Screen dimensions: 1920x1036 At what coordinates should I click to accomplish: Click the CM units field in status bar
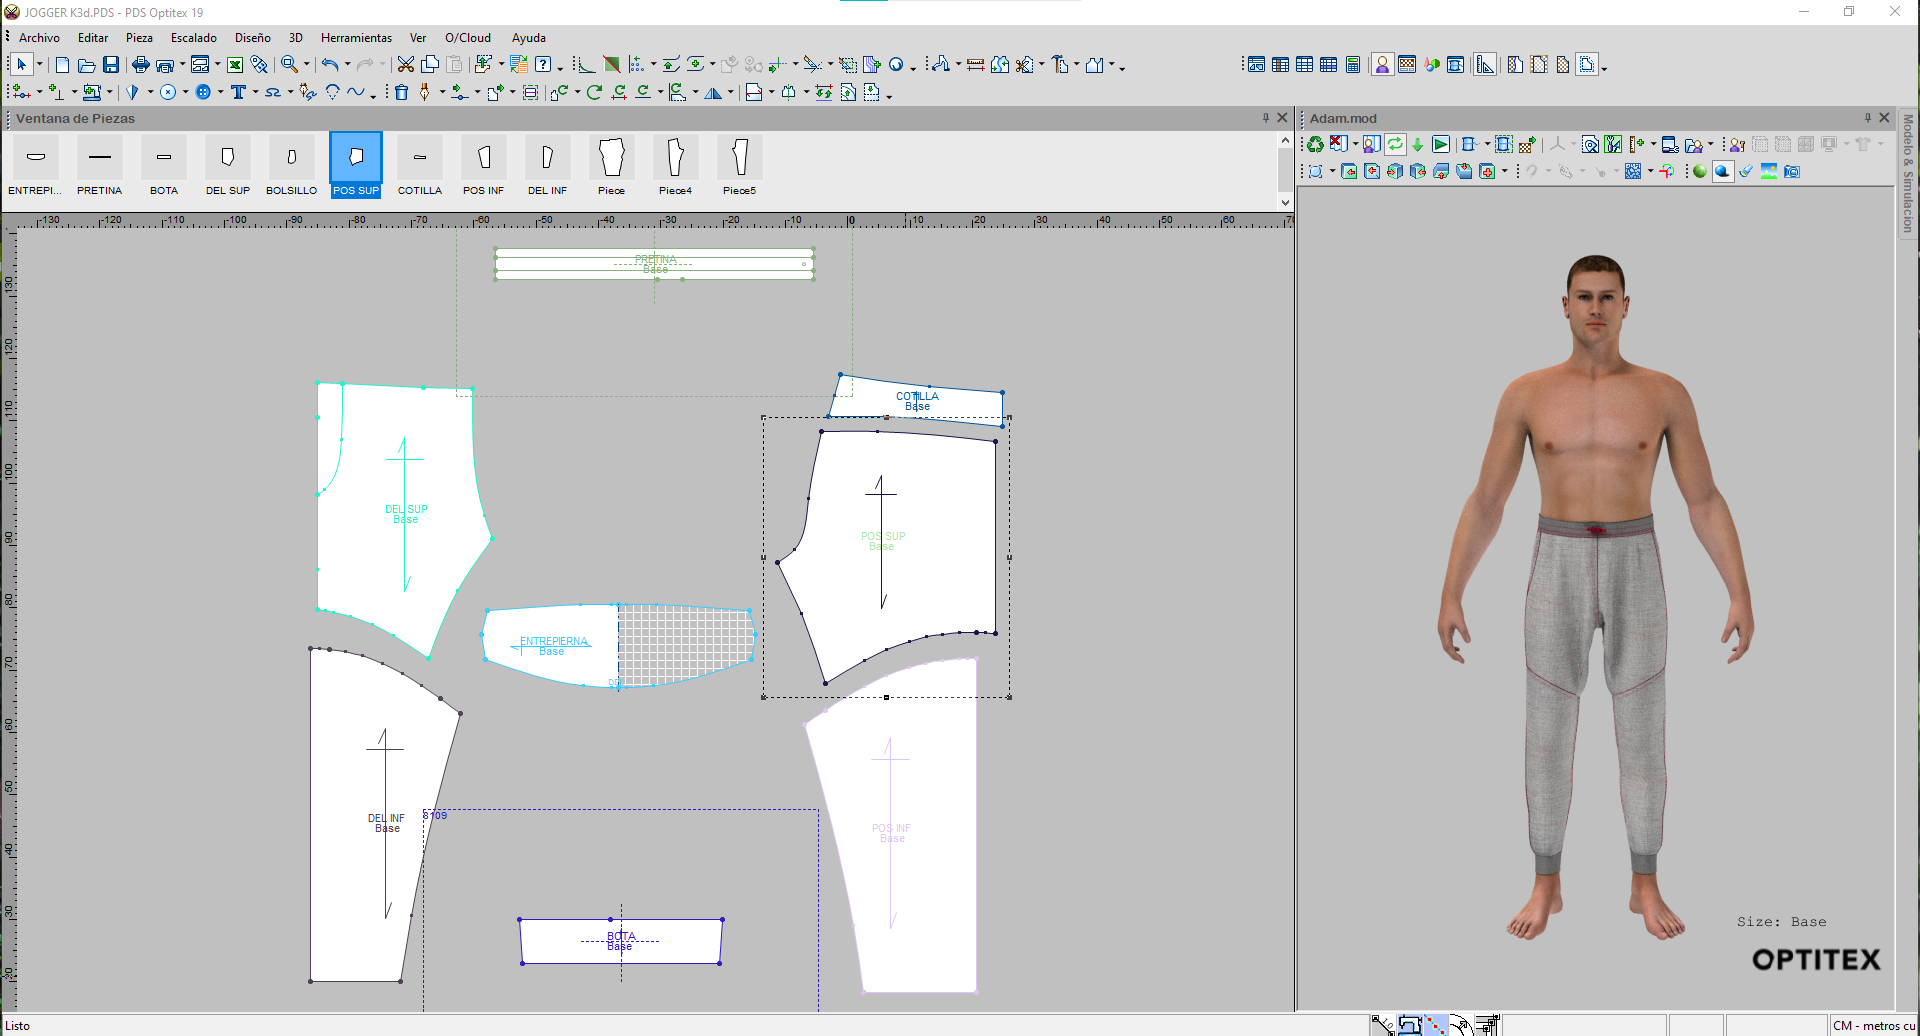pos(1873,1025)
